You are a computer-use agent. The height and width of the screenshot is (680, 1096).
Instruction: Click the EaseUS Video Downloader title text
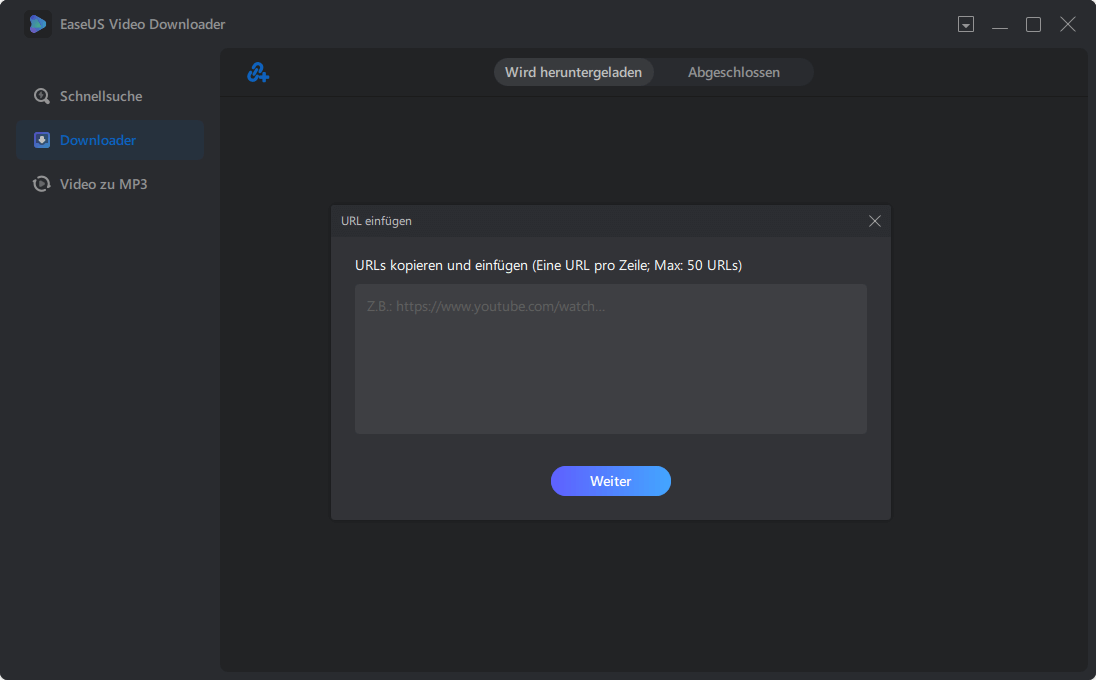click(143, 24)
